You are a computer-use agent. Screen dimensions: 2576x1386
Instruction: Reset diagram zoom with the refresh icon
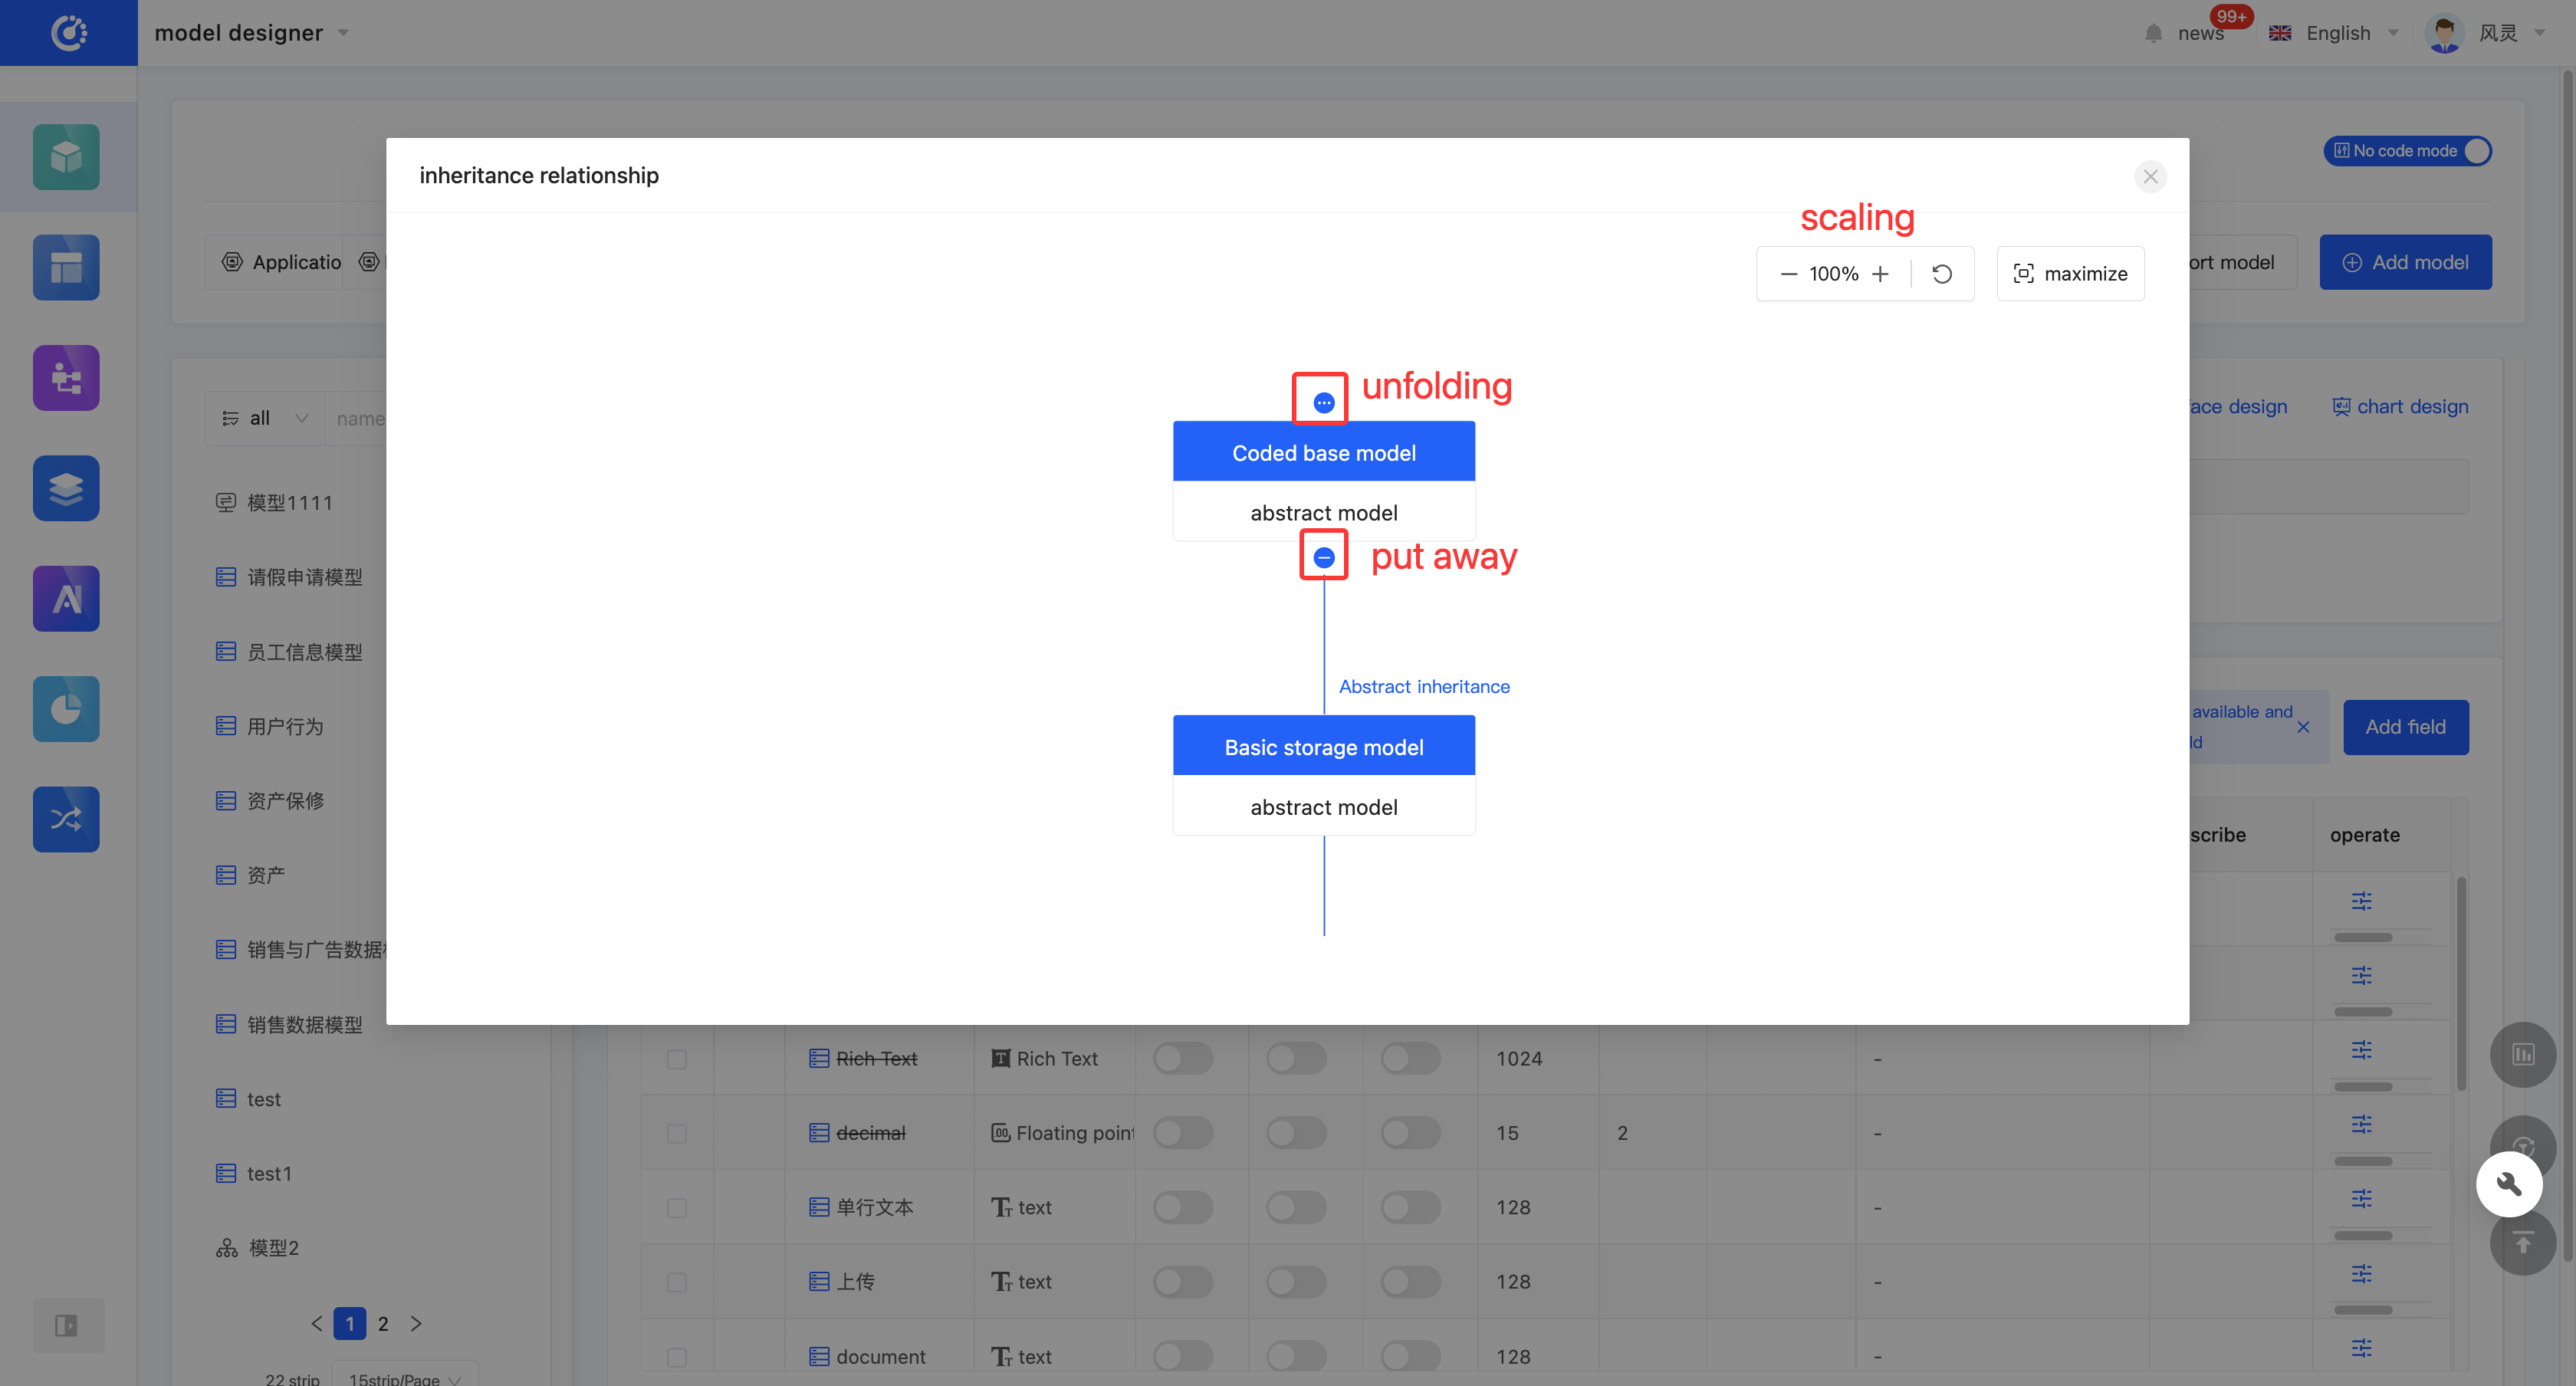tap(1942, 274)
